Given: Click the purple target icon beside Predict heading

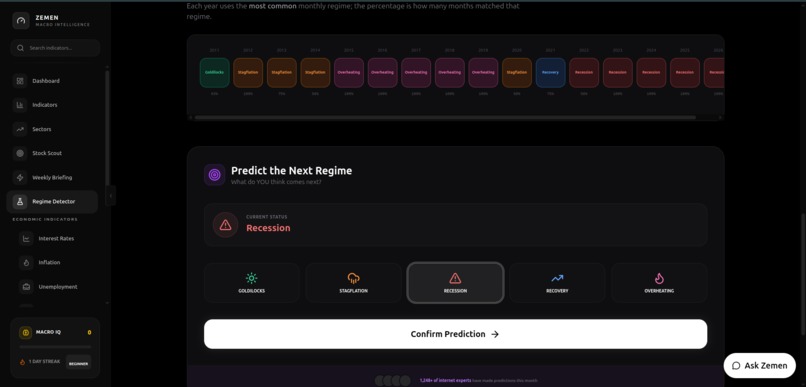Looking at the screenshot, I should tap(214, 175).
